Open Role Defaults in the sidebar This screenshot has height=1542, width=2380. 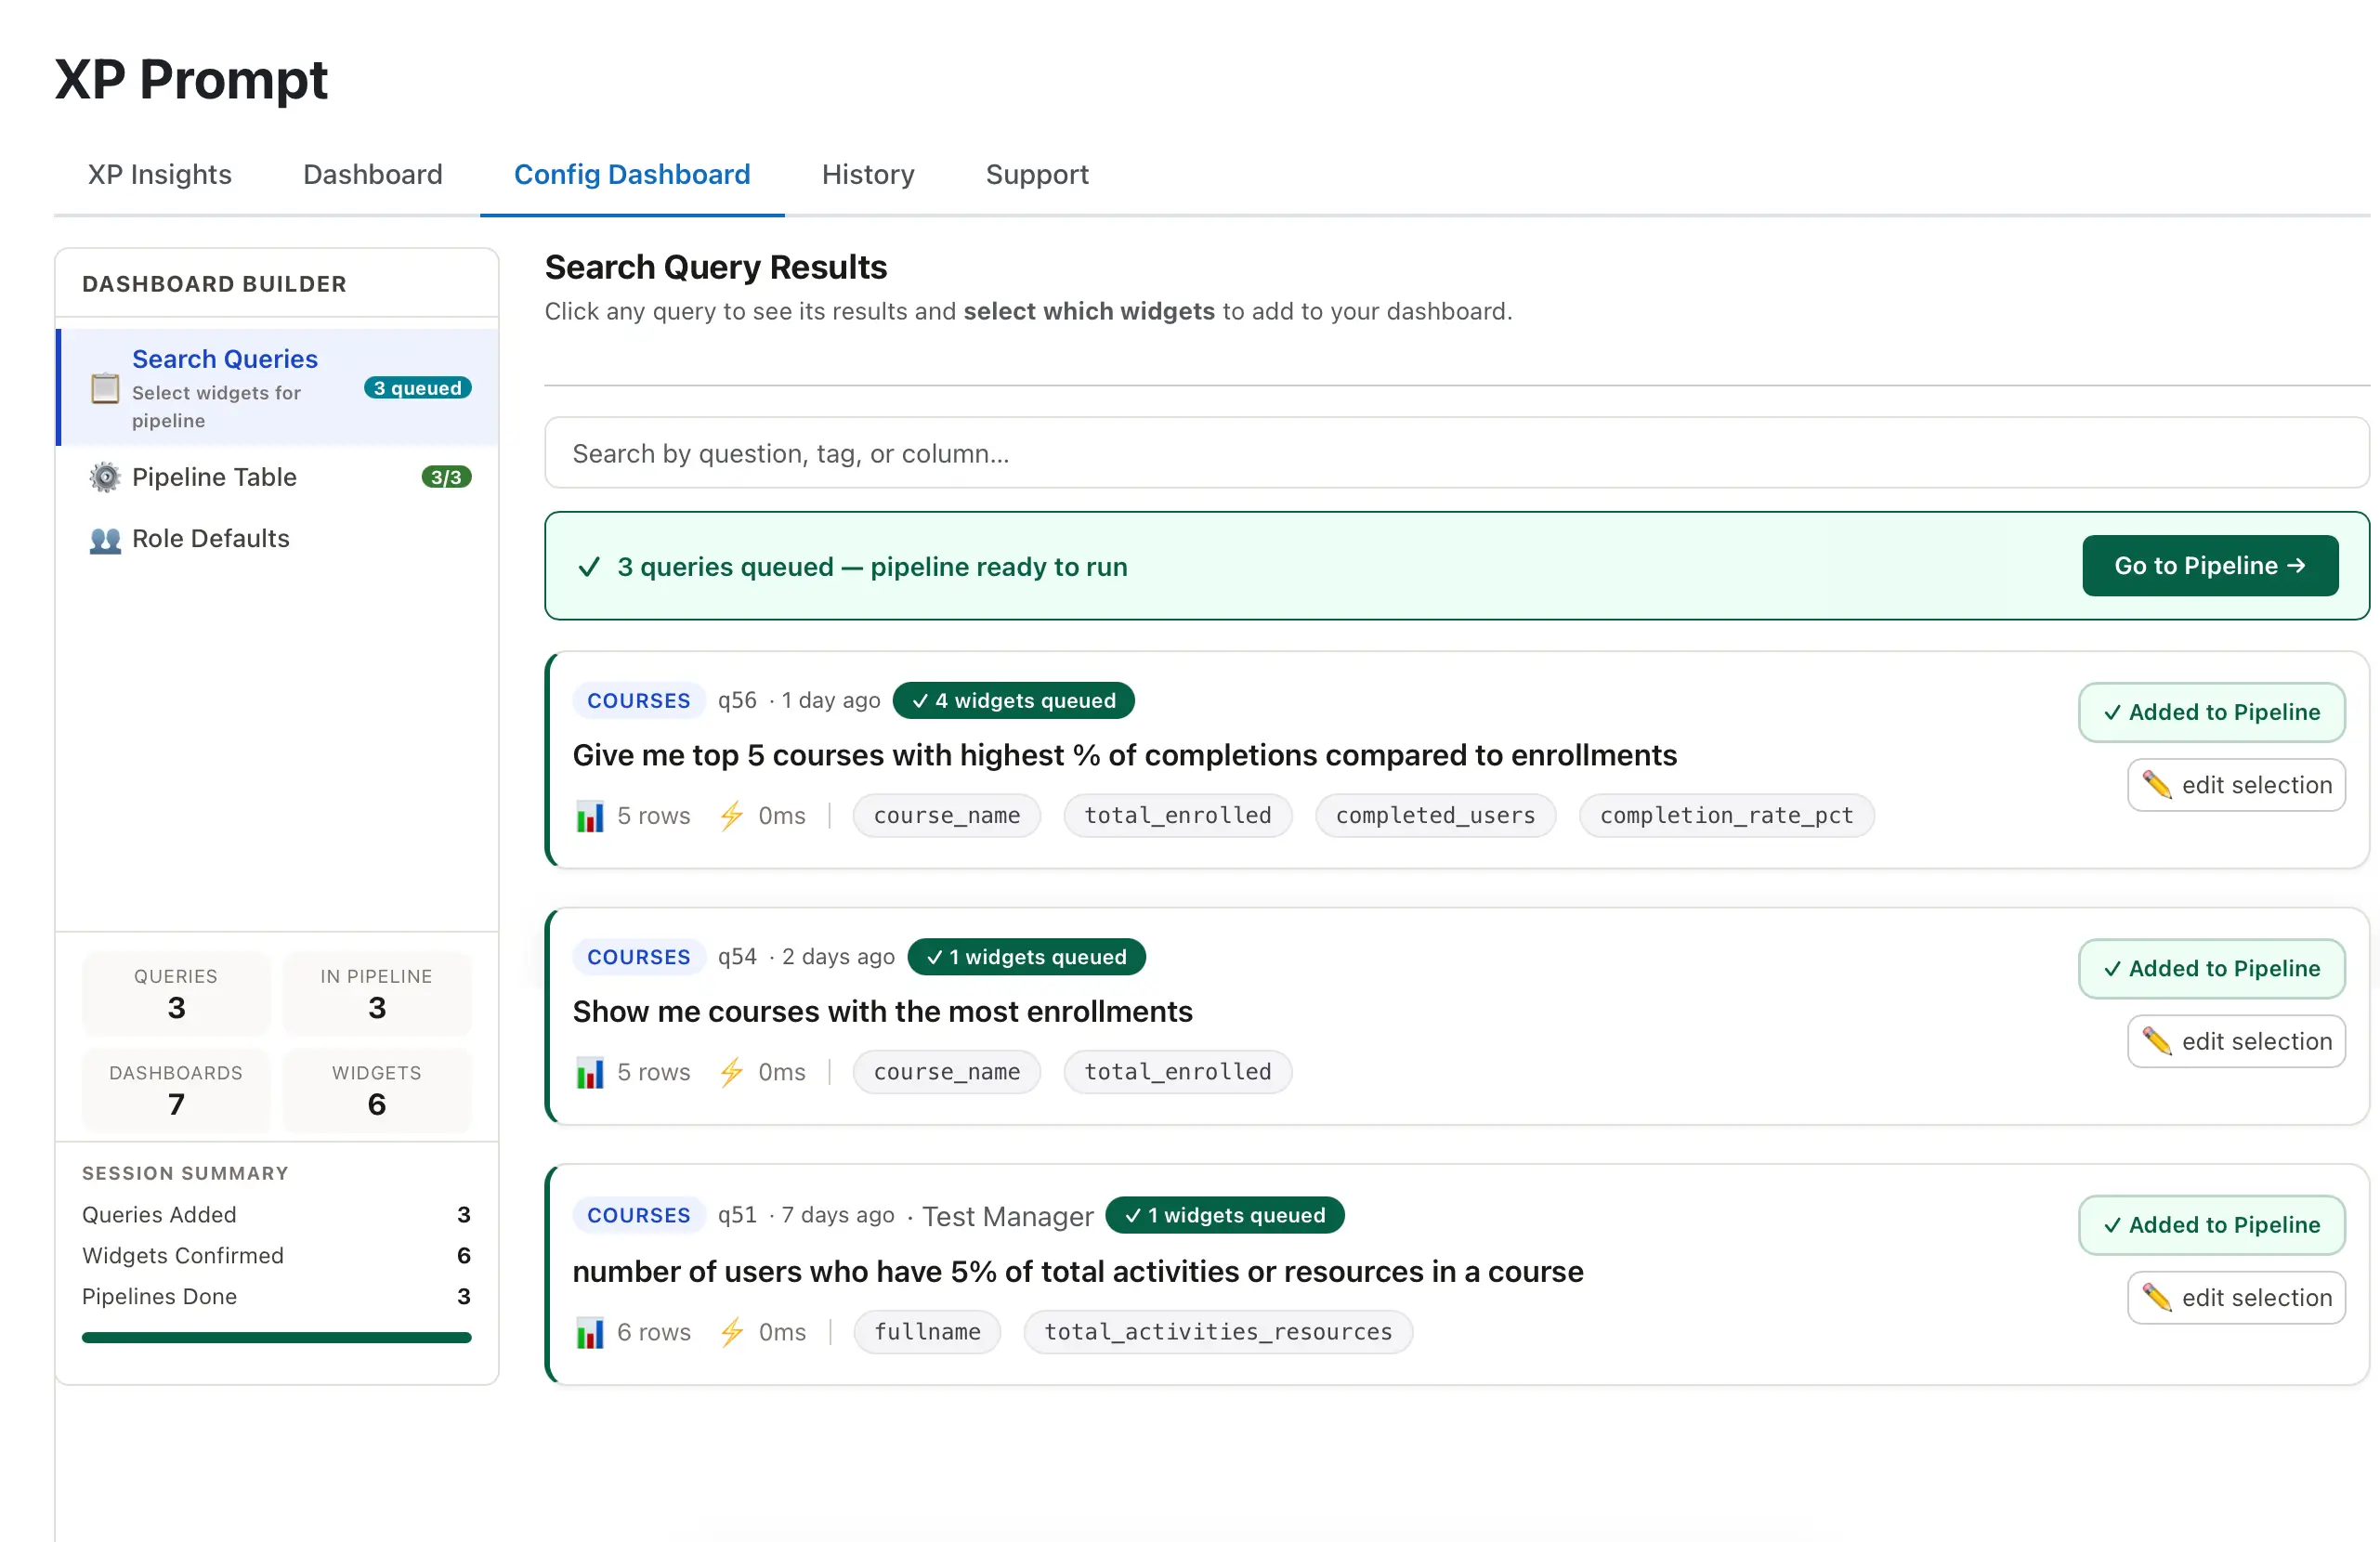[278, 539]
